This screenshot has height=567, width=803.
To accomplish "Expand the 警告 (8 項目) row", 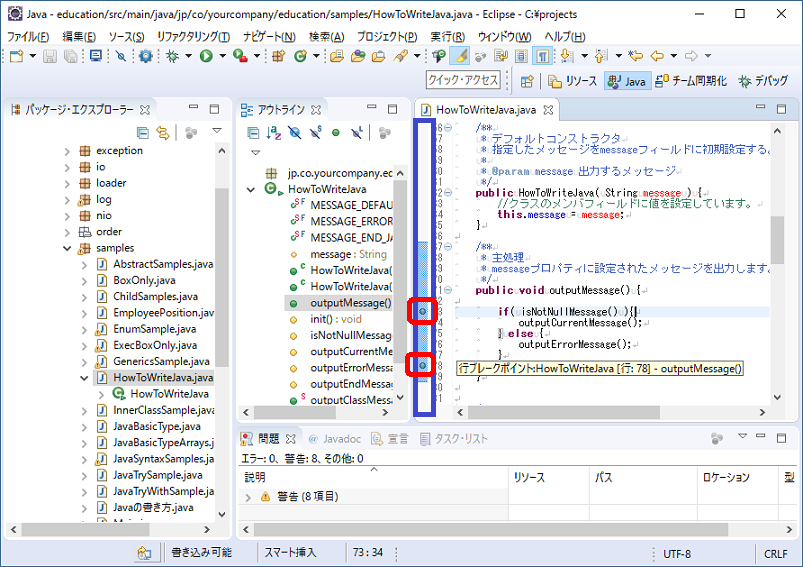I will [248, 497].
